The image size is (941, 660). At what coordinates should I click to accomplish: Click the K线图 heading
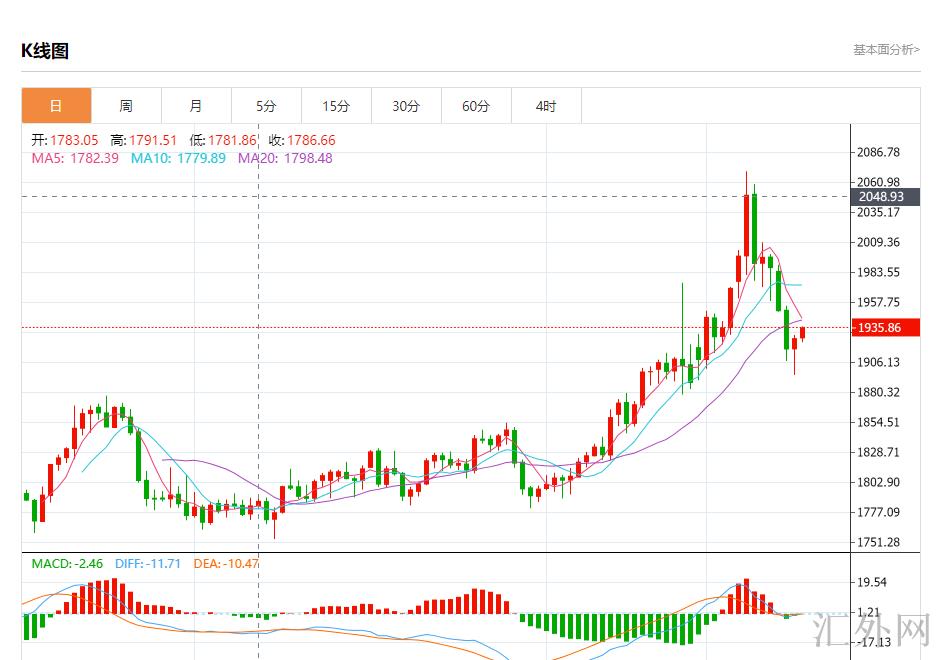[45, 51]
